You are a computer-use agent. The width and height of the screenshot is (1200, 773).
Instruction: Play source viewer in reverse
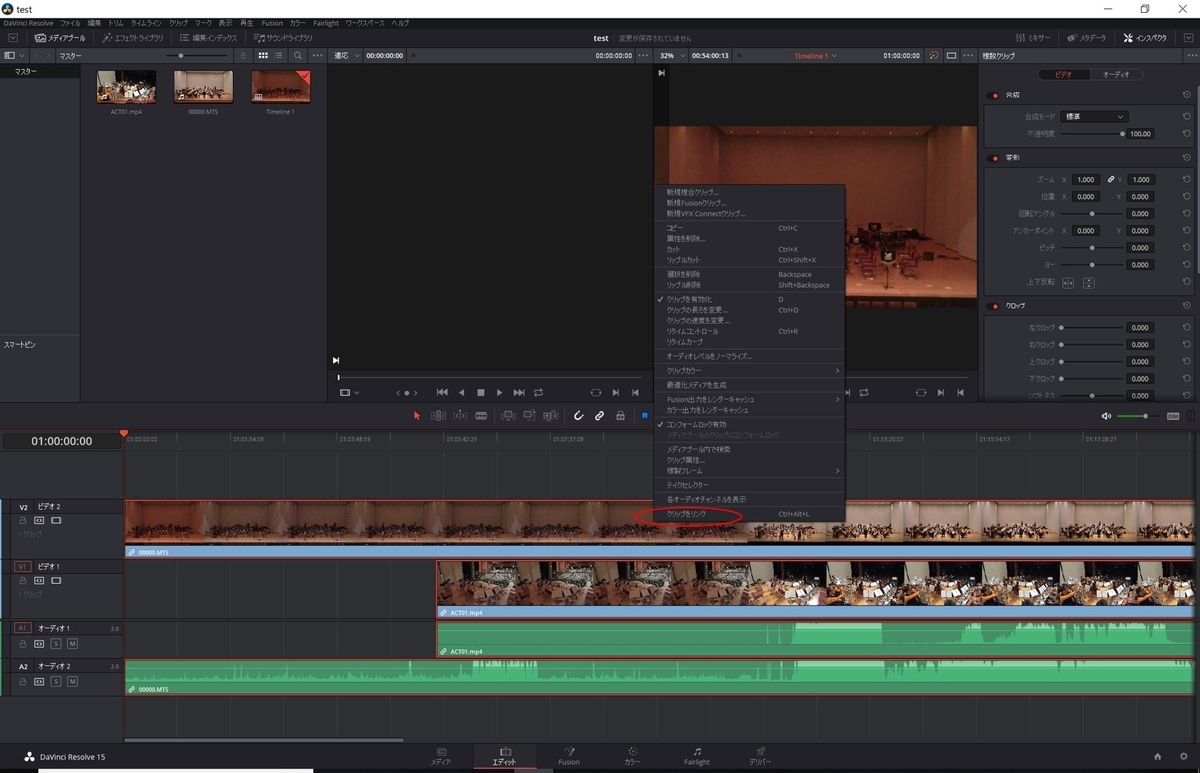tap(462, 393)
